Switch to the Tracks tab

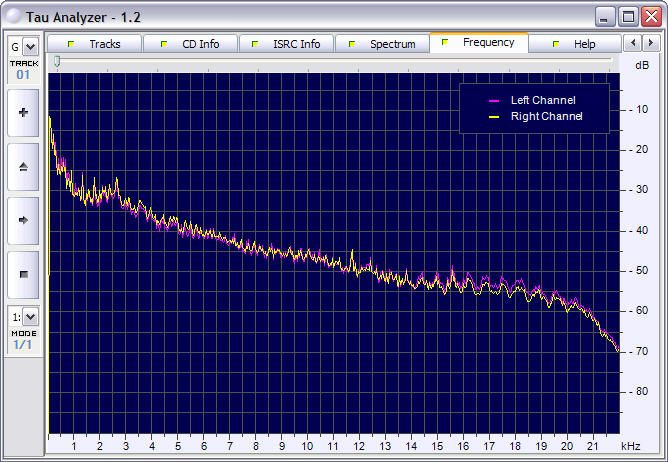pos(94,44)
